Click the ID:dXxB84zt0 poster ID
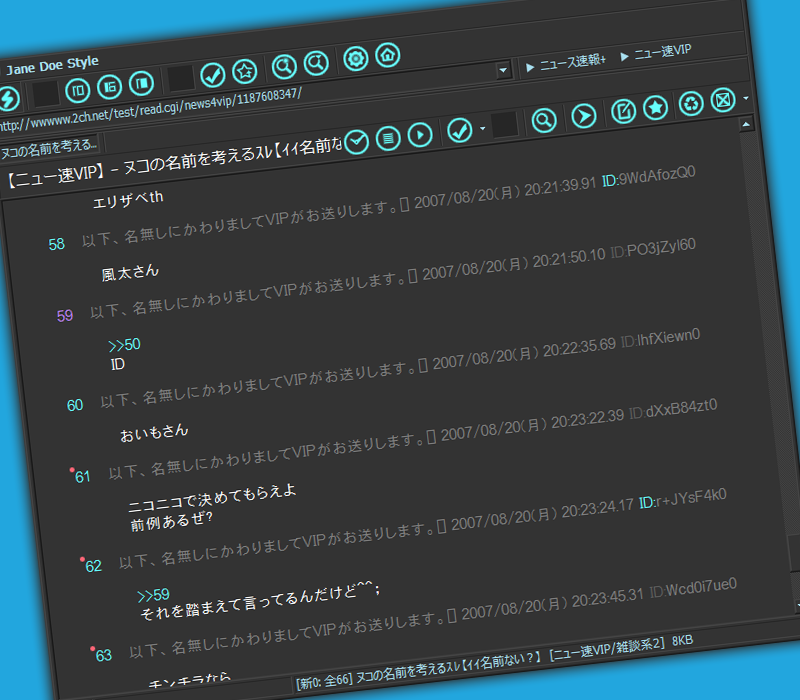This screenshot has width=800, height=700. tap(673, 410)
